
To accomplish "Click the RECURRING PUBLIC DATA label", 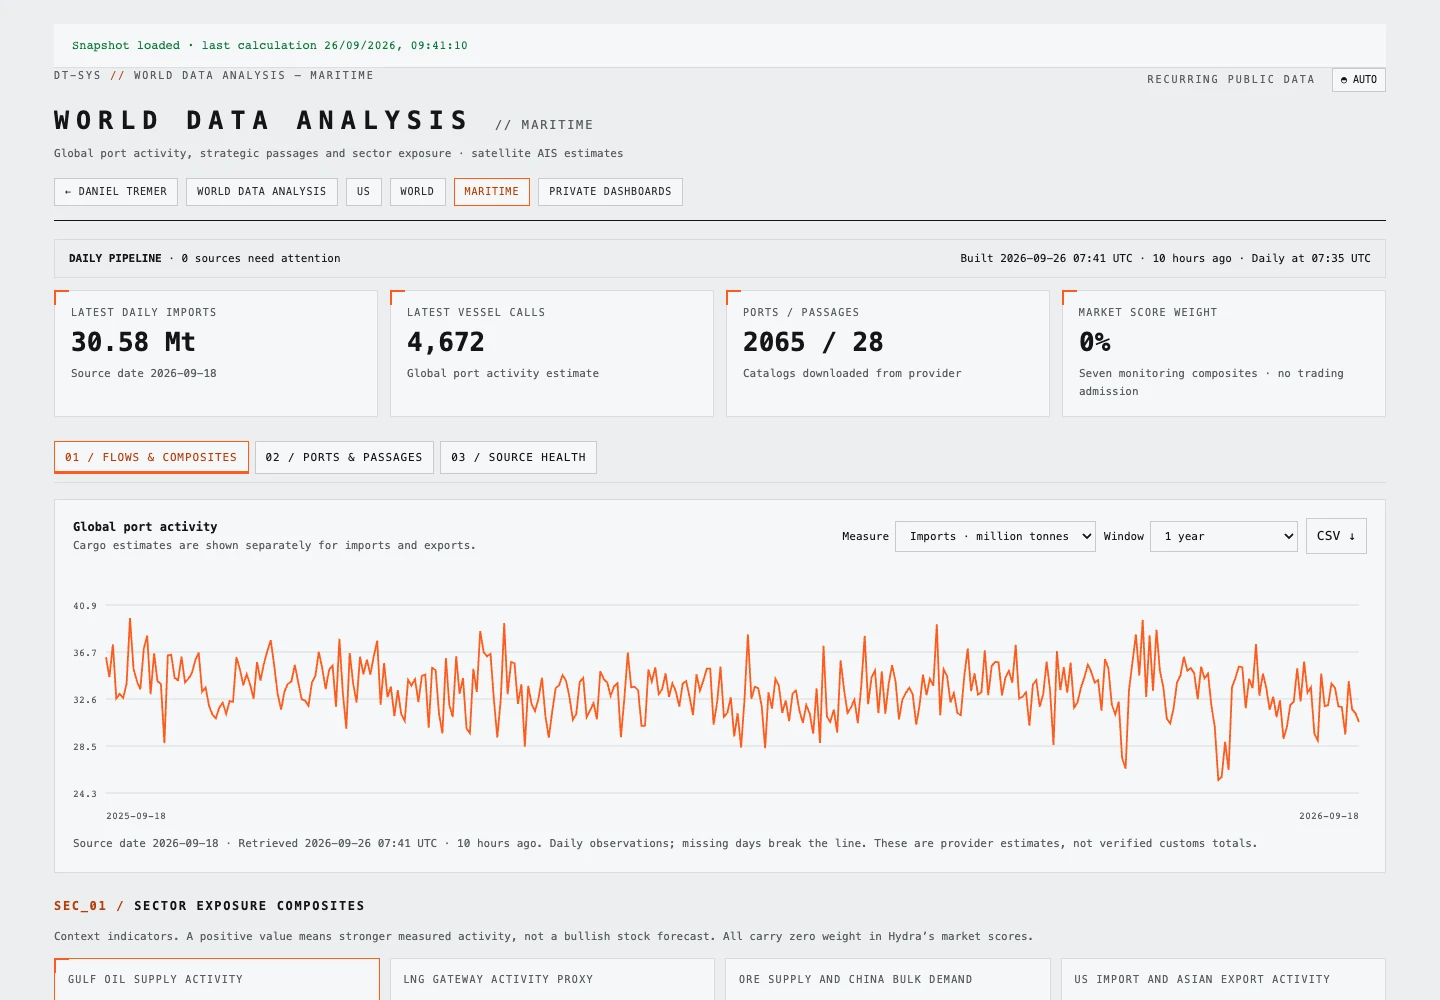I will pyautogui.click(x=1231, y=80).
